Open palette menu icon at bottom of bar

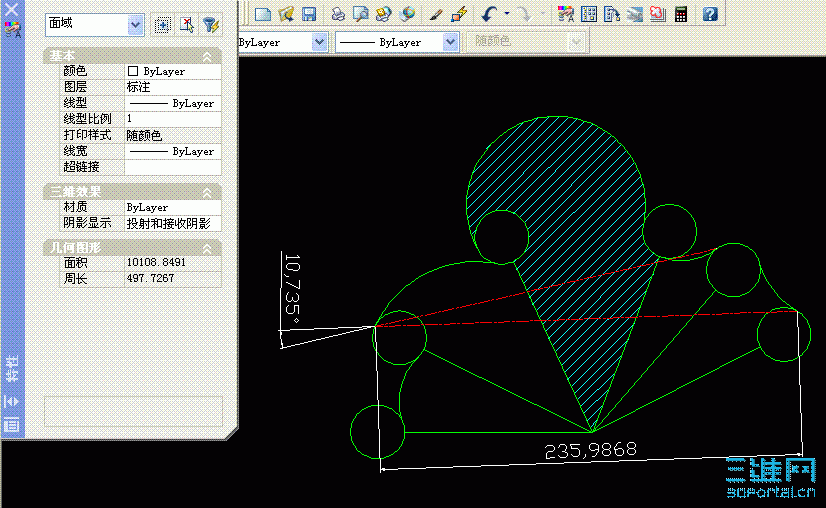pos(12,424)
